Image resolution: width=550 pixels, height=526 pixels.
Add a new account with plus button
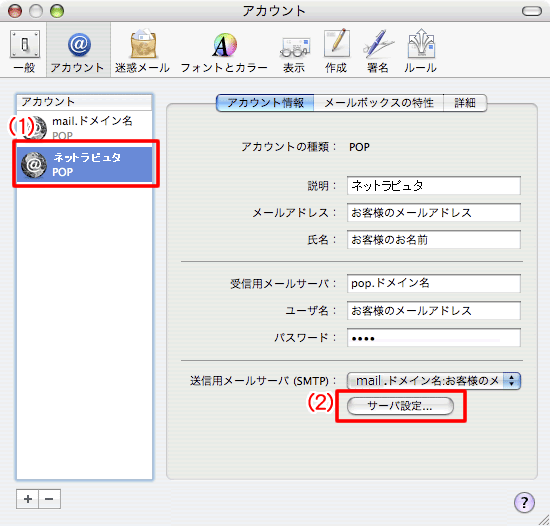pos(28,499)
